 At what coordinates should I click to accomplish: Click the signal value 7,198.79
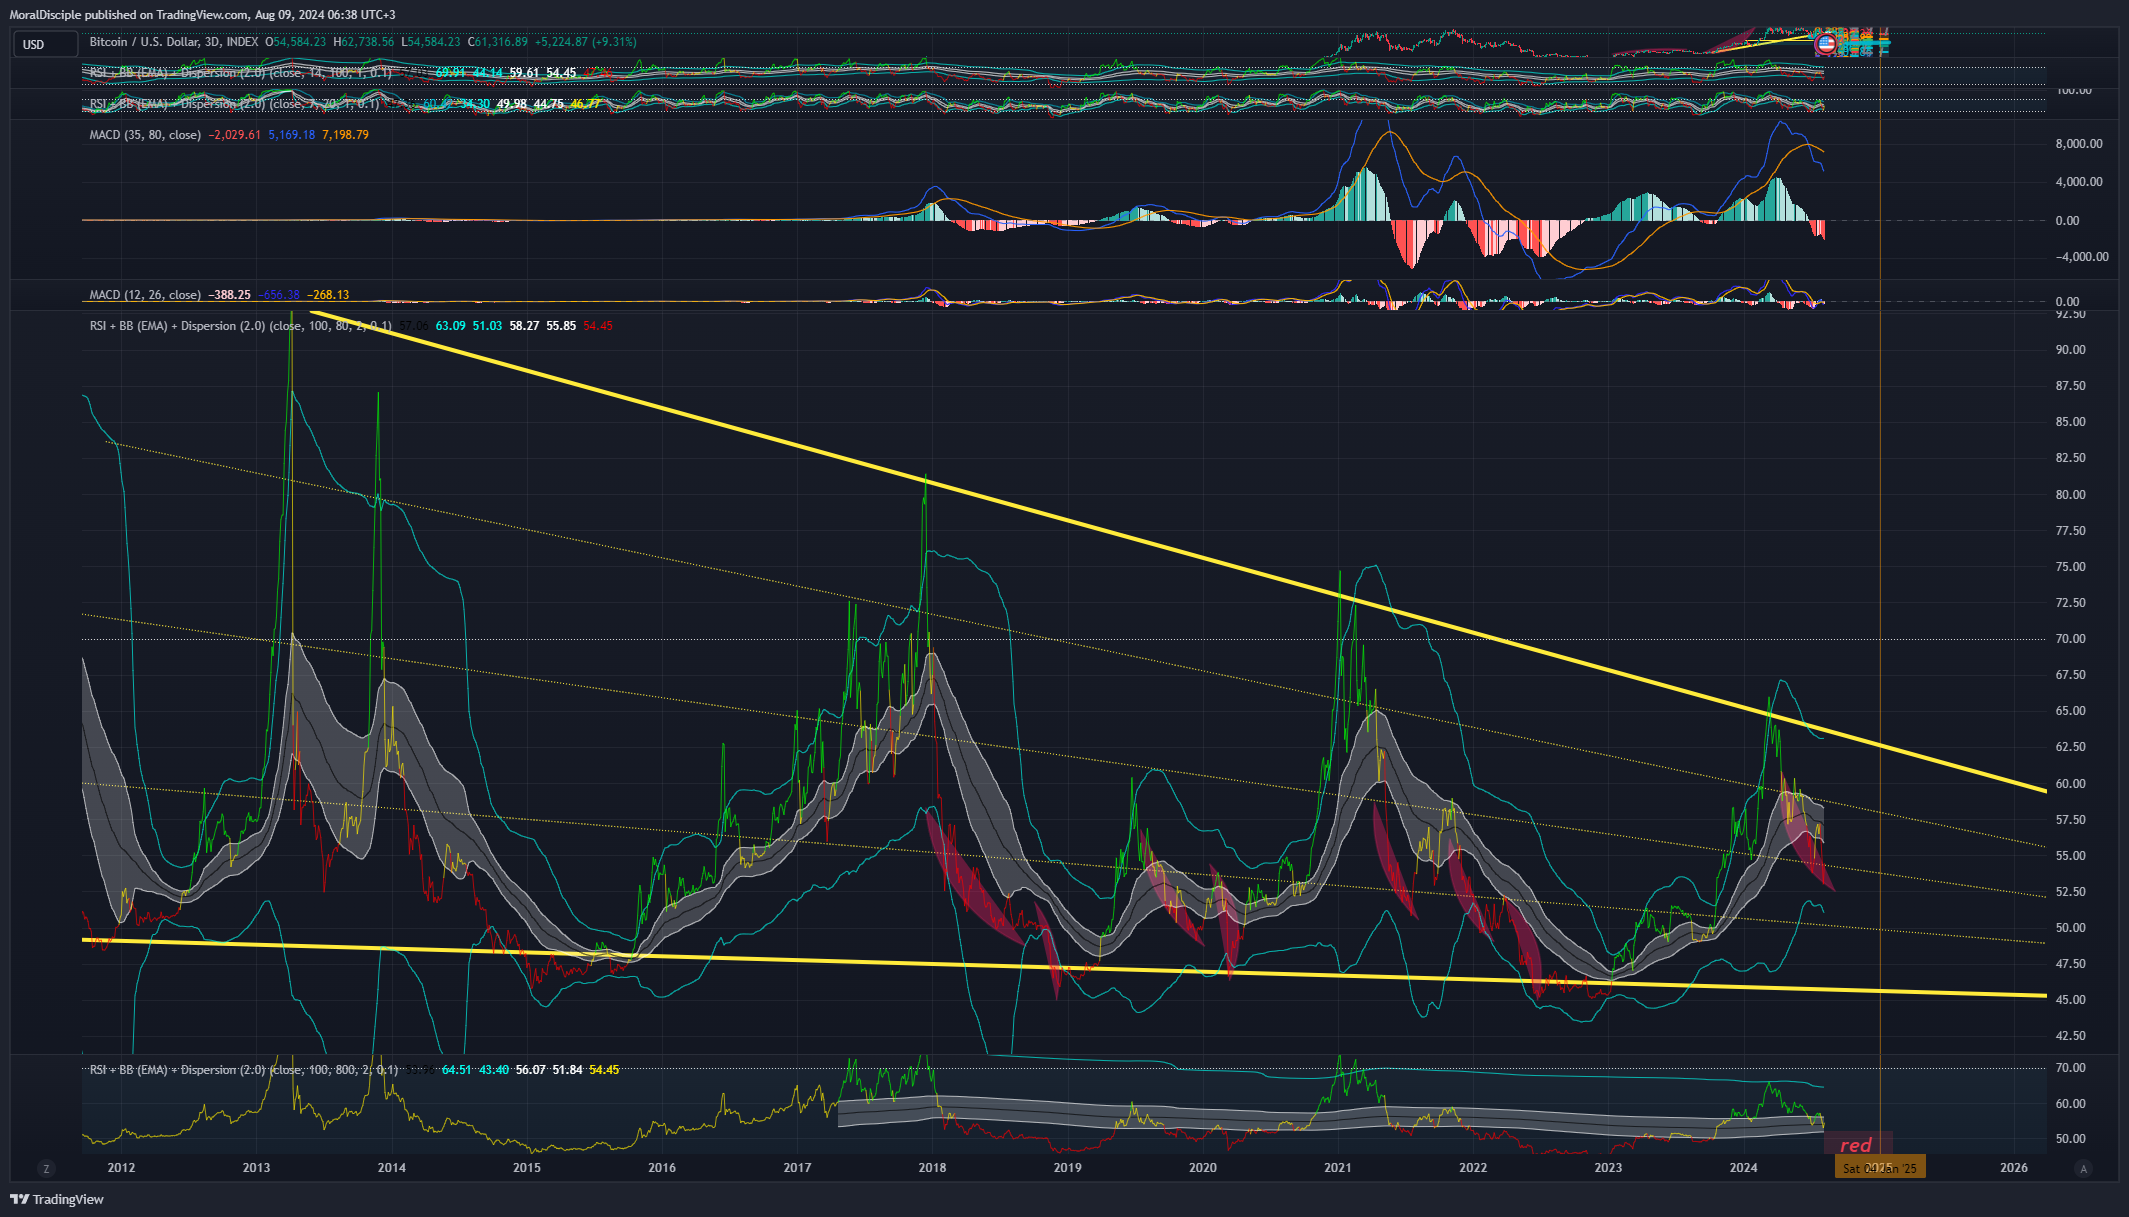coord(345,135)
